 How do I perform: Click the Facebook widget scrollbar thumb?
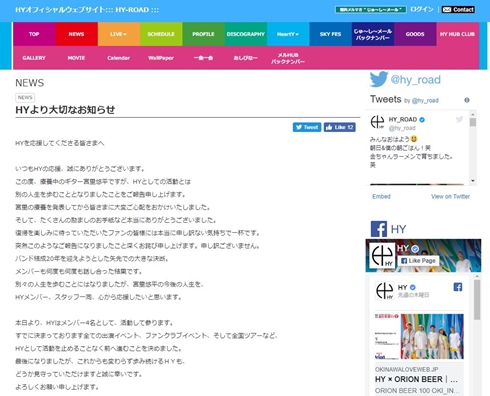tap(477, 299)
